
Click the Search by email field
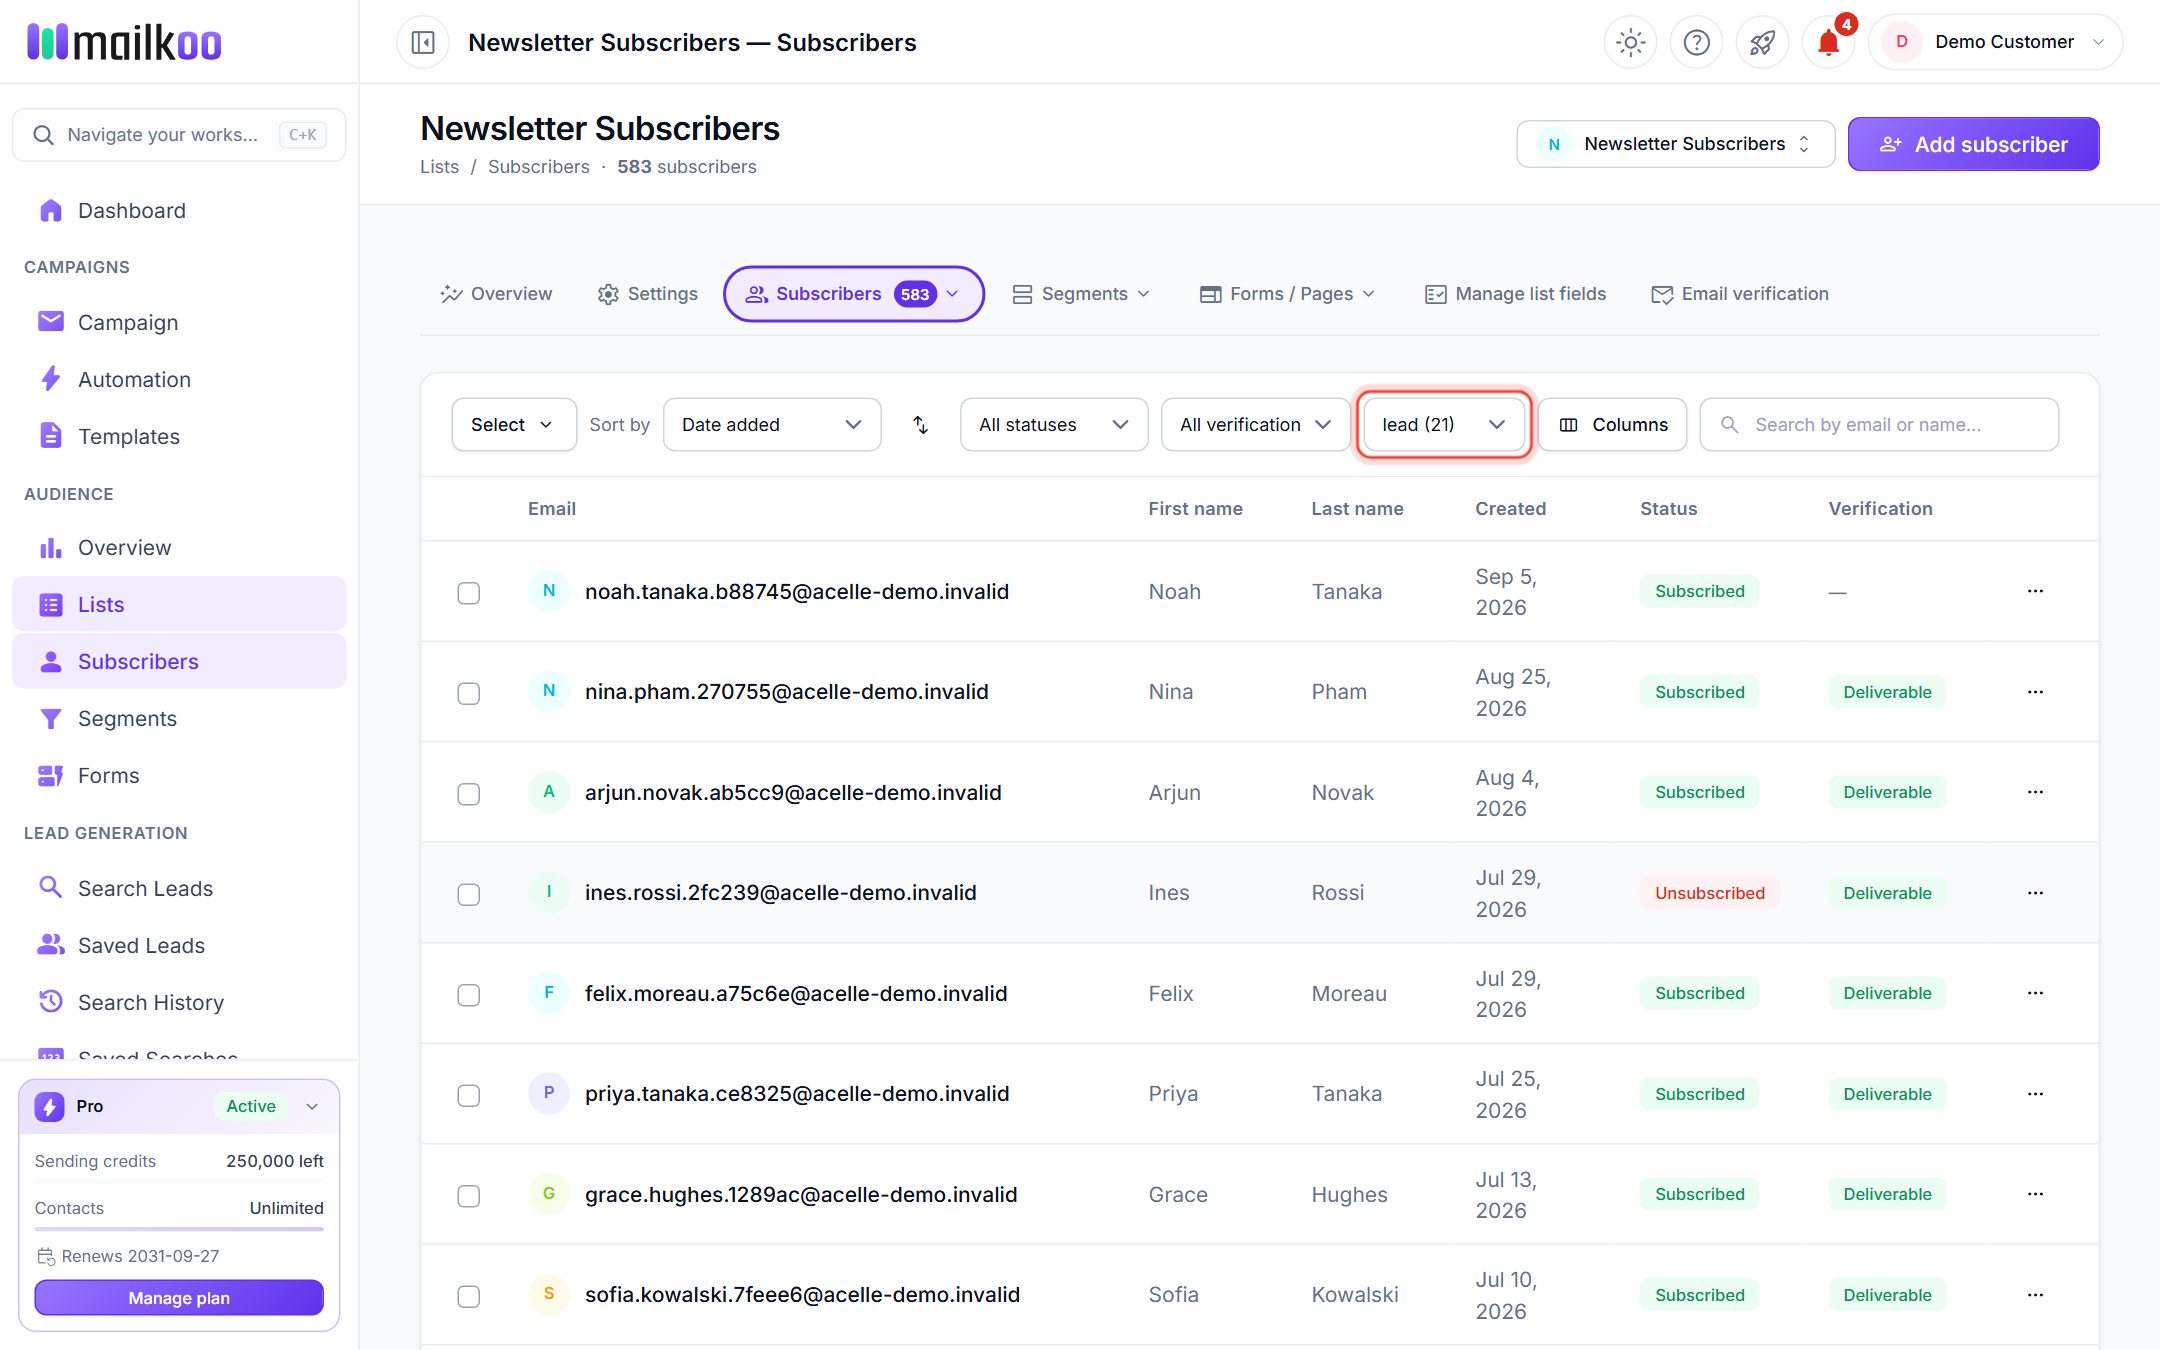click(x=1879, y=425)
